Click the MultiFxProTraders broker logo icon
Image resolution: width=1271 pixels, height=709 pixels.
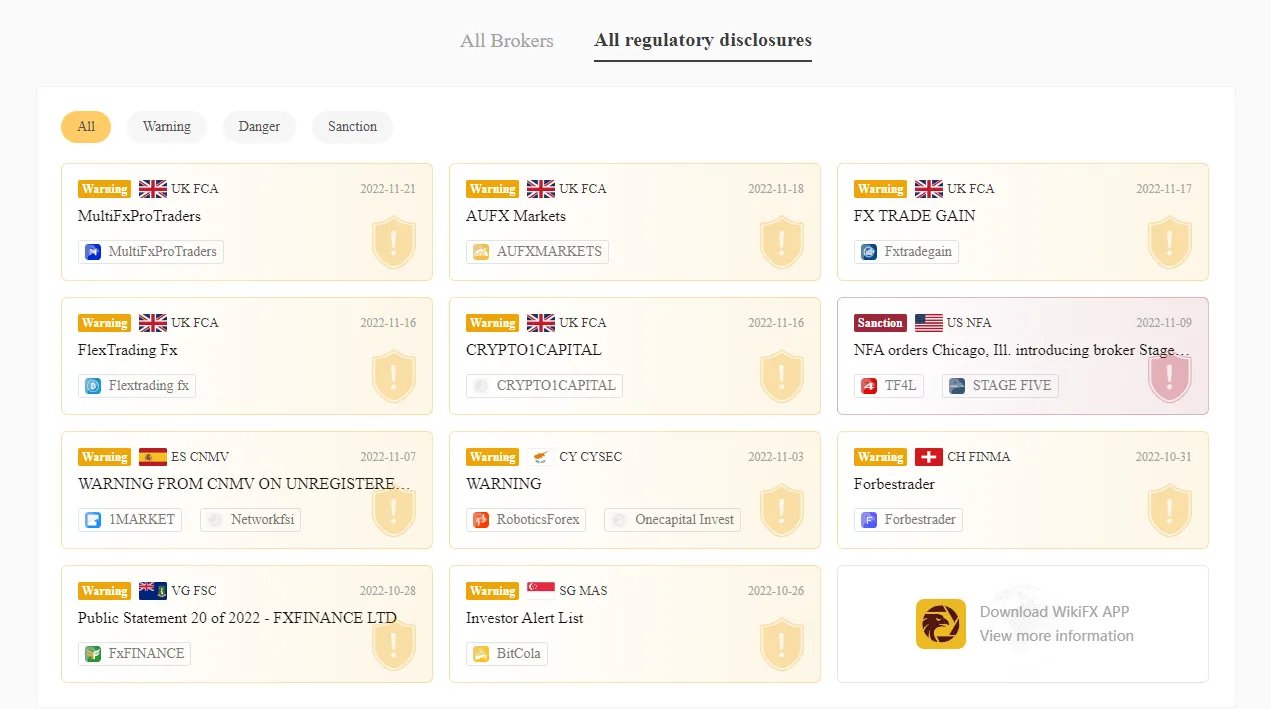coord(93,252)
